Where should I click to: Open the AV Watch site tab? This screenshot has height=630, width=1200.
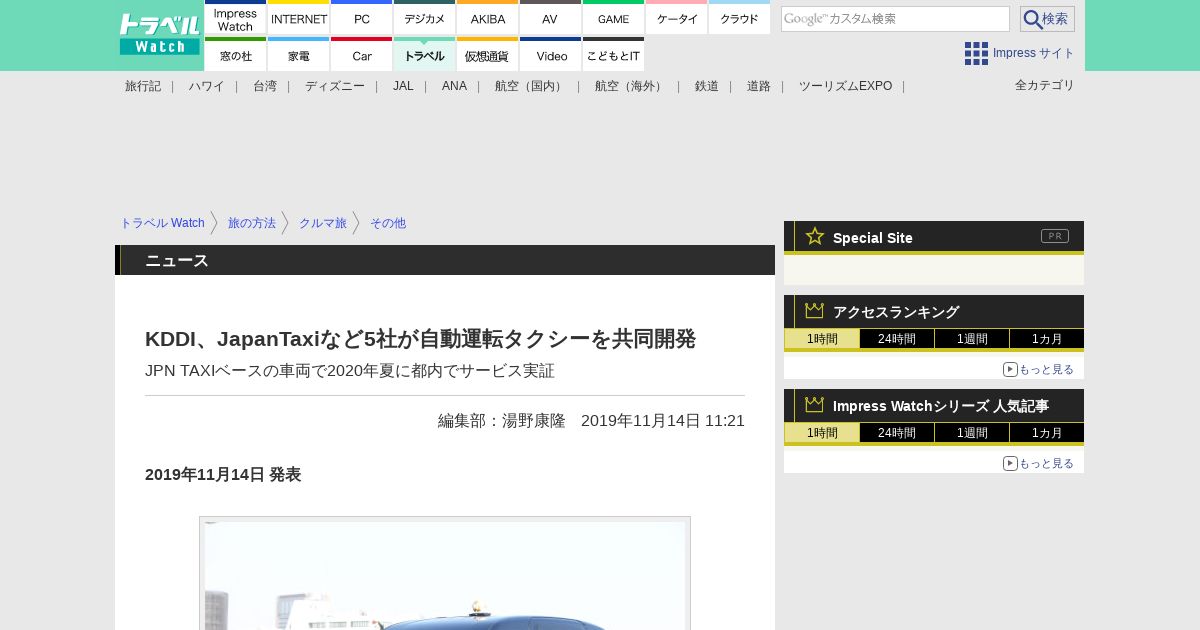coord(551,18)
